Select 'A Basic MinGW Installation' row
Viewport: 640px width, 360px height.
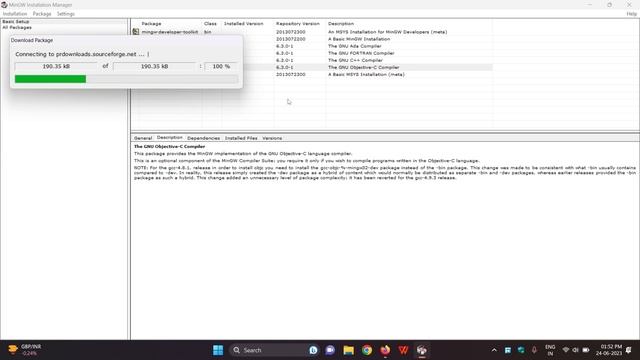click(x=359, y=39)
